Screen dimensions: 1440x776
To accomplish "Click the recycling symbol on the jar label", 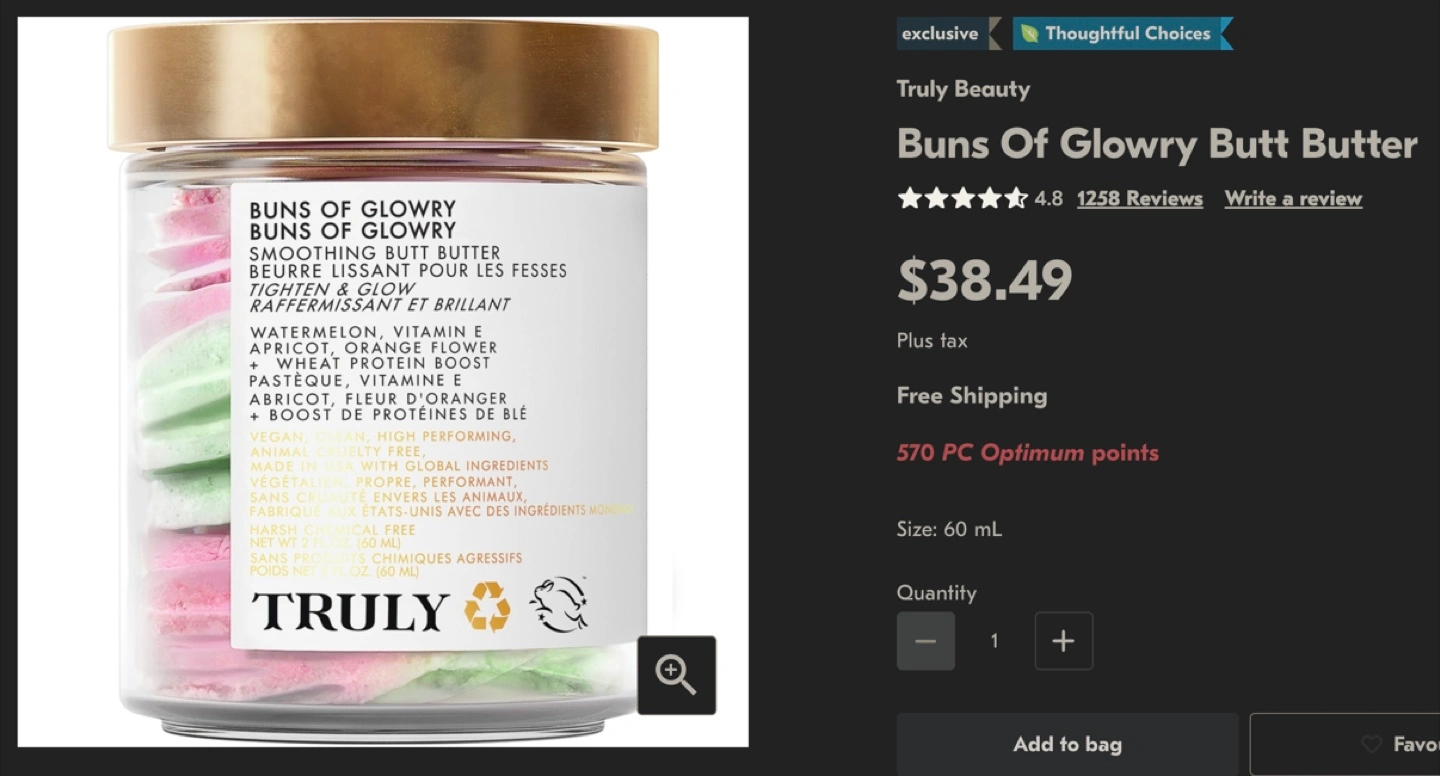I will click(487, 607).
